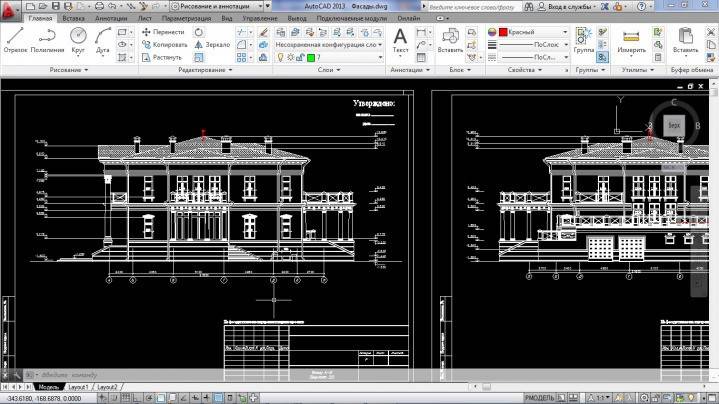719x404 pixels.
Task: Open the Текст annotation tool
Action: (400, 39)
